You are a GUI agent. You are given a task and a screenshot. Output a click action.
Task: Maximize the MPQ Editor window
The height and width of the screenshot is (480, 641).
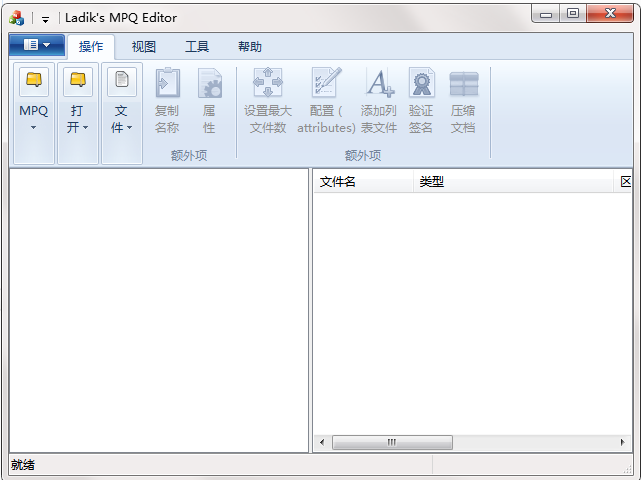pos(573,13)
